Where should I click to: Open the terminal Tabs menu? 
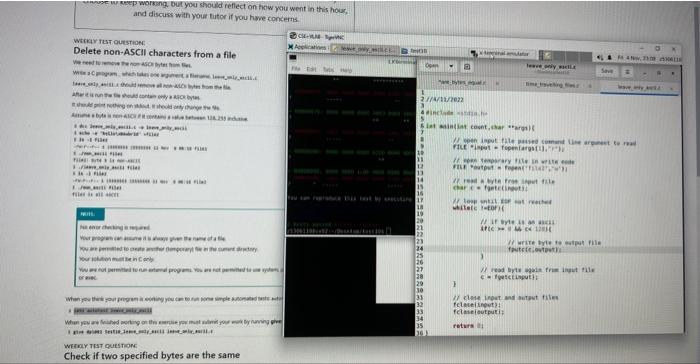(328, 70)
